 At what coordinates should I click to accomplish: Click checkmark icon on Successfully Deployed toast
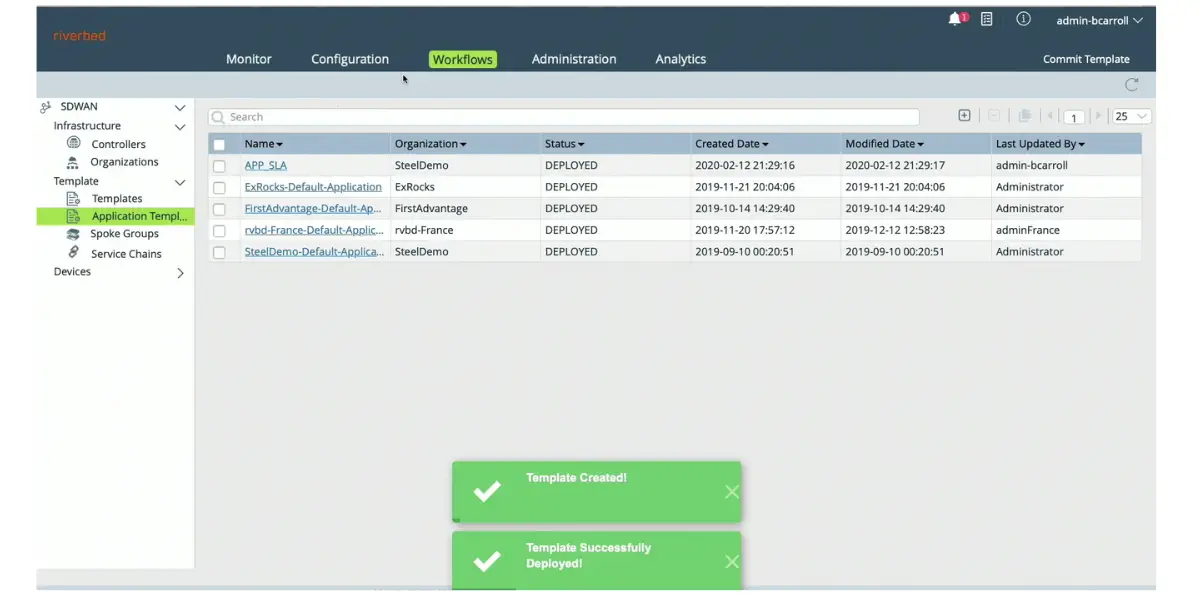(x=487, y=561)
